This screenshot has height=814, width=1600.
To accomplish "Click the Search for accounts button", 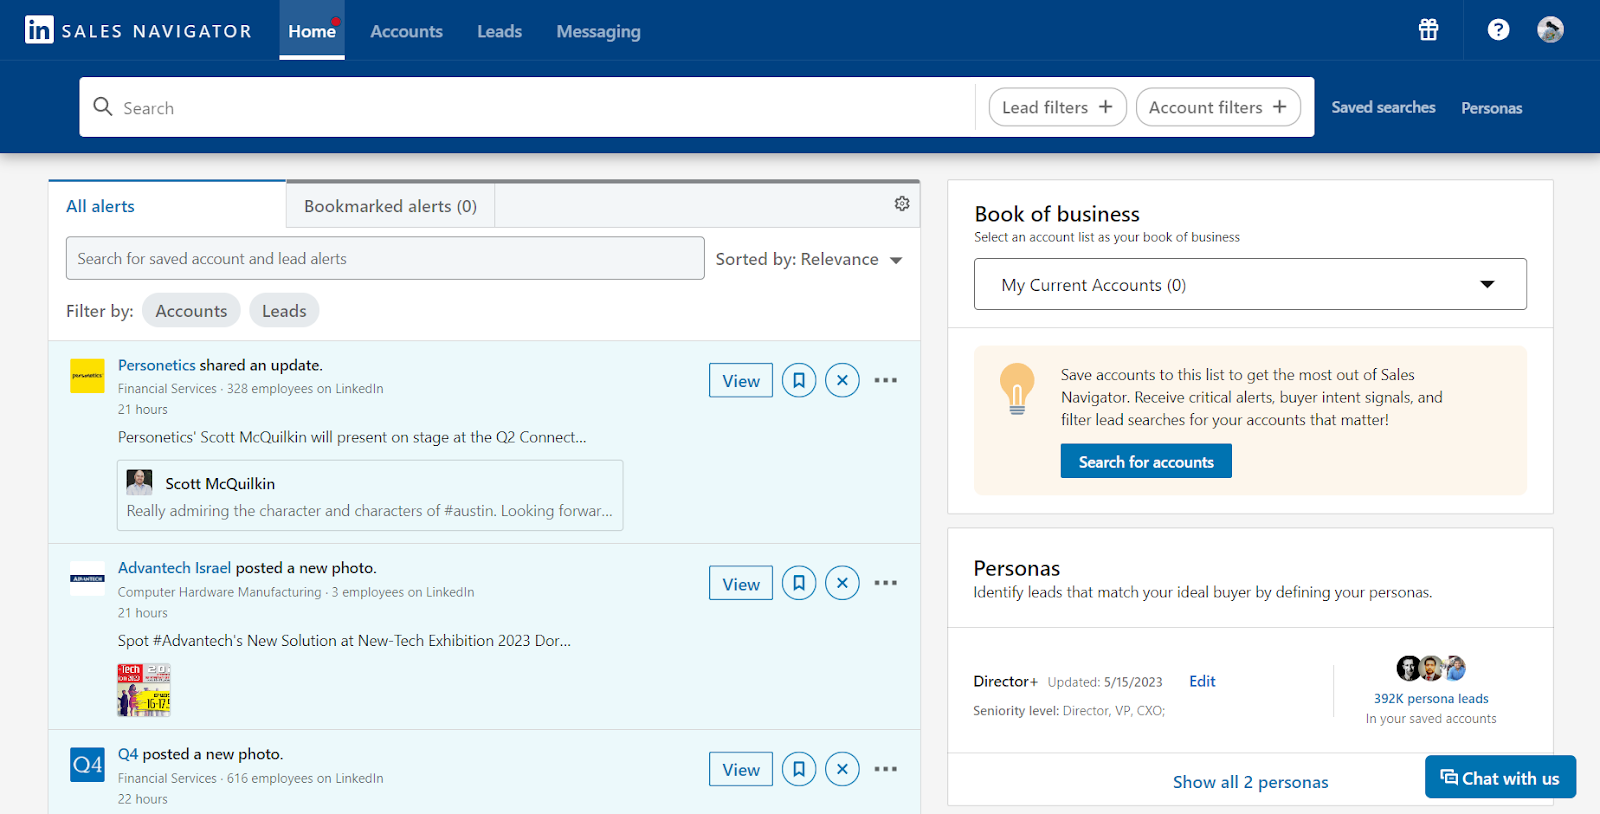I will (1146, 462).
